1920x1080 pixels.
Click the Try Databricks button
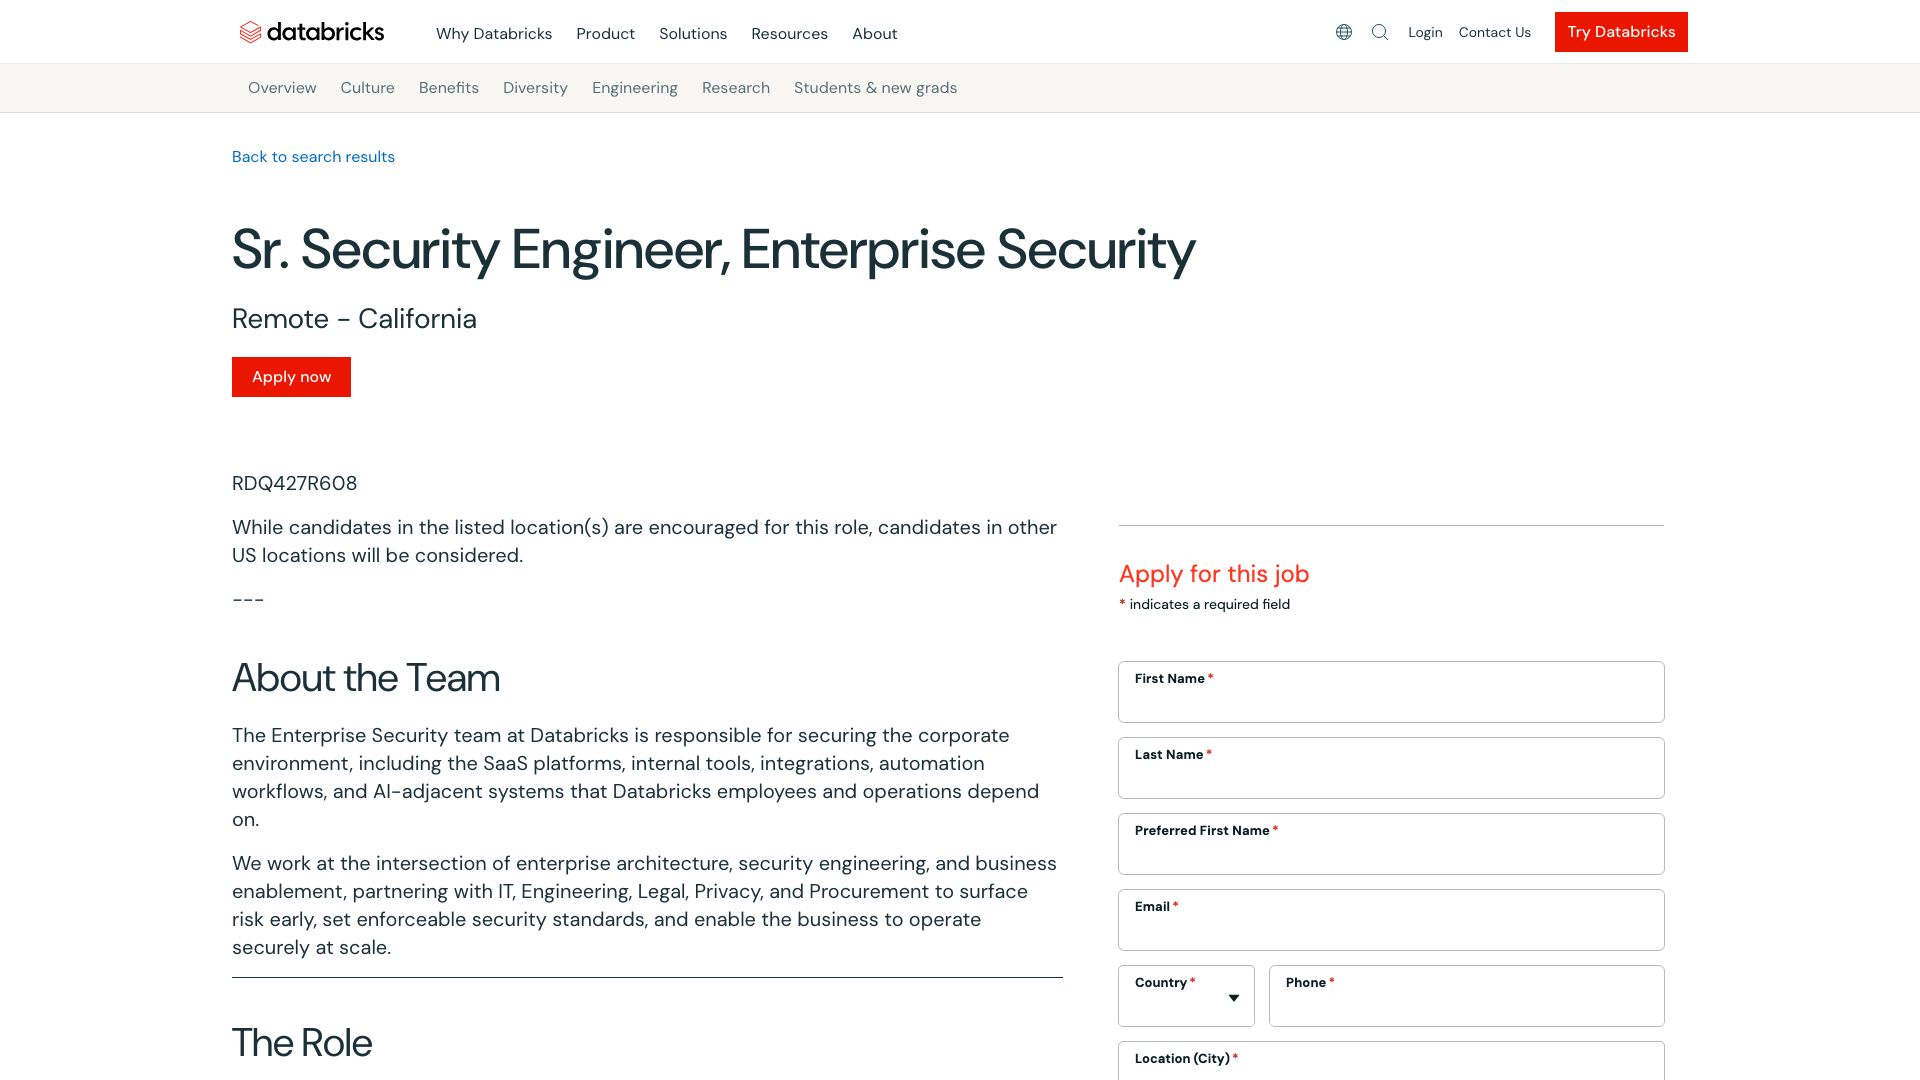[x=1621, y=32]
